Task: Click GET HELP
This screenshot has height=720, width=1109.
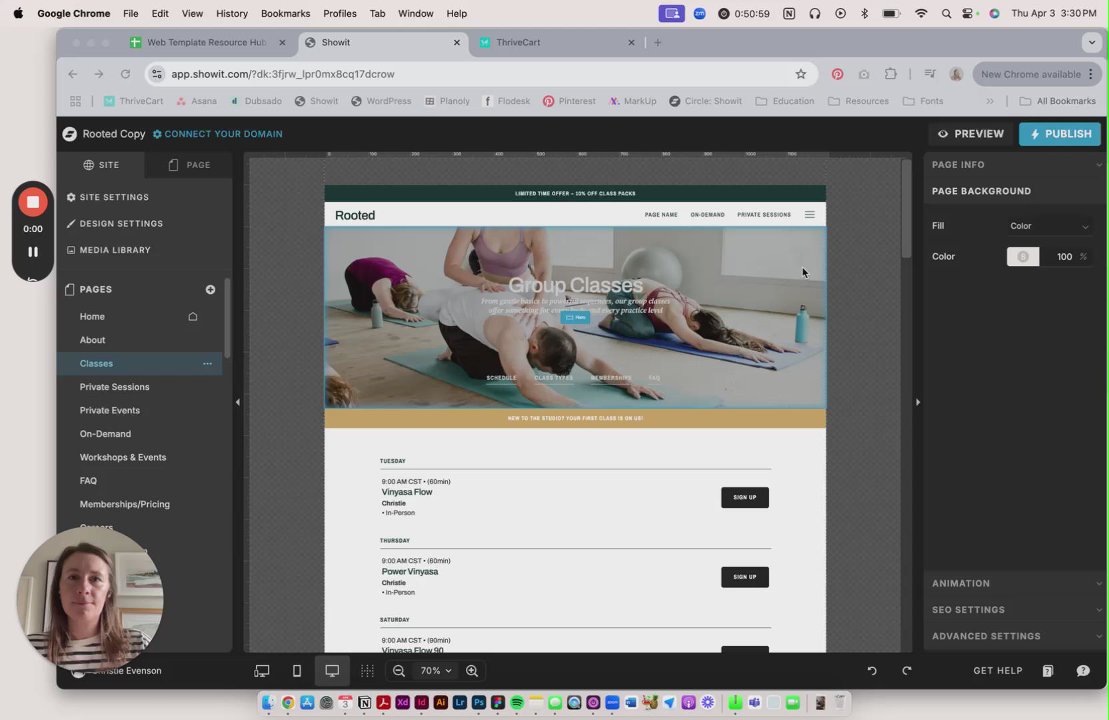Action: coord(997,670)
